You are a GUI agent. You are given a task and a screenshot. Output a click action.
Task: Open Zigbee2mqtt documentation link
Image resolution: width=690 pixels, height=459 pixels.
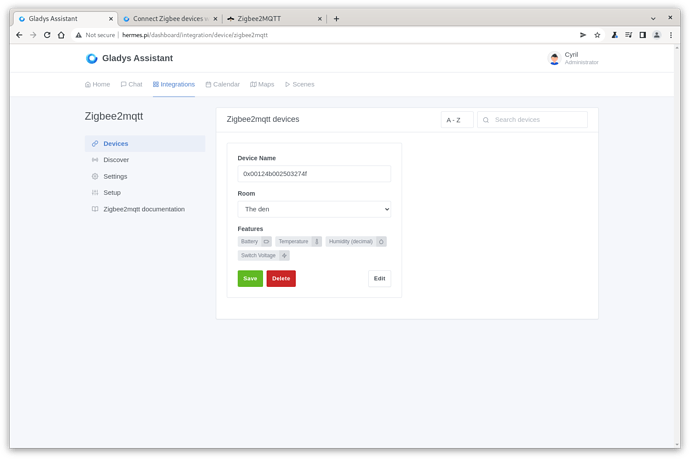click(x=145, y=209)
